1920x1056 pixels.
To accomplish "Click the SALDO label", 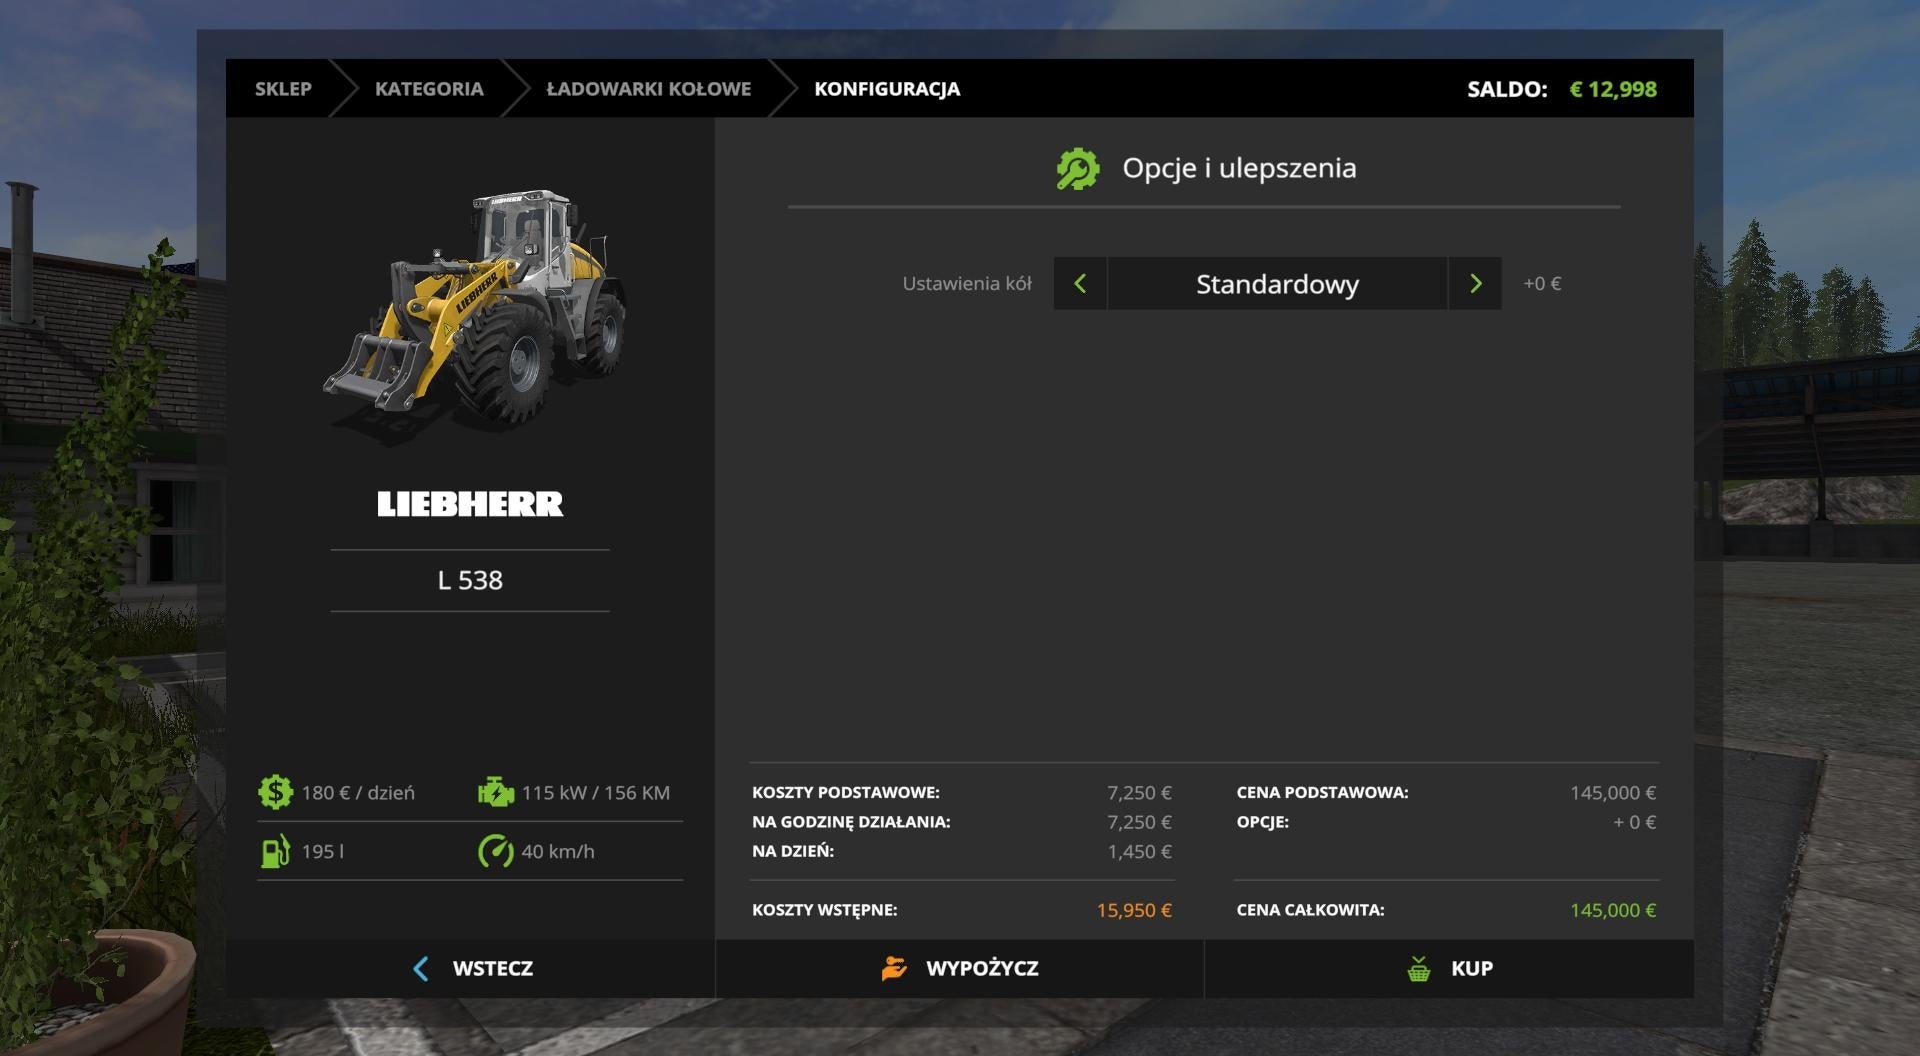I will pos(1507,89).
